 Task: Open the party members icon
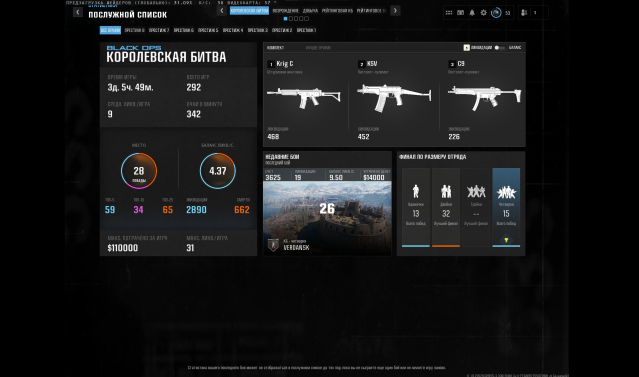524,13
